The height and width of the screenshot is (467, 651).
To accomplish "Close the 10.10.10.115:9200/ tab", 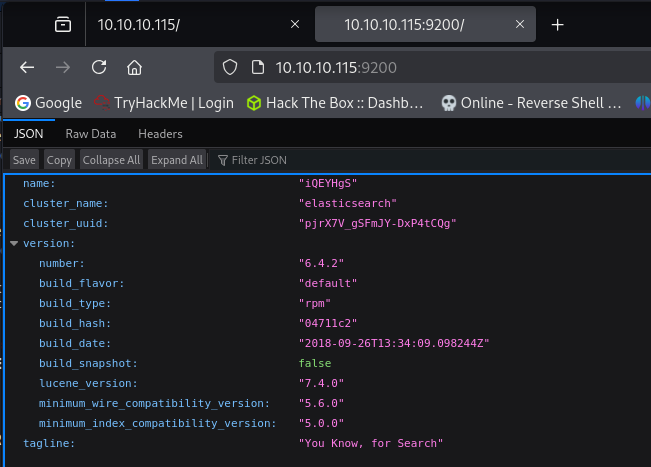I will click(x=520, y=24).
